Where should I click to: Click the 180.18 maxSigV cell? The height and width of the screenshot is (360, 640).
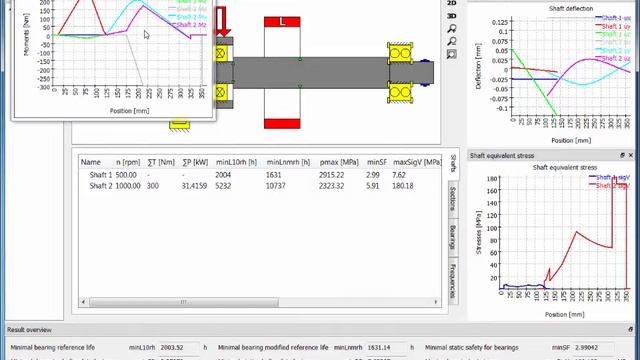click(403, 186)
